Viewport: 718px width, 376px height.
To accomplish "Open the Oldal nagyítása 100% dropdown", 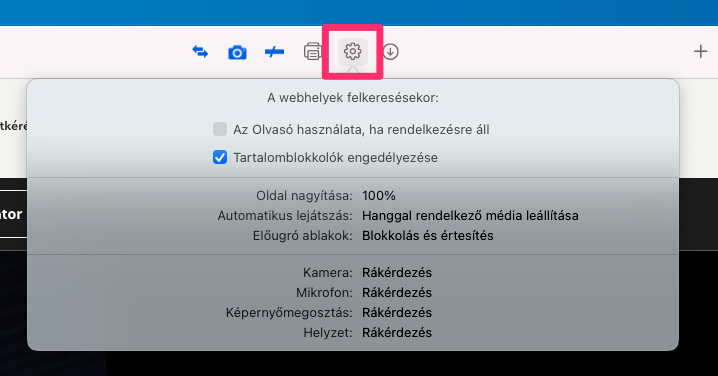I will (x=379, y=196).
